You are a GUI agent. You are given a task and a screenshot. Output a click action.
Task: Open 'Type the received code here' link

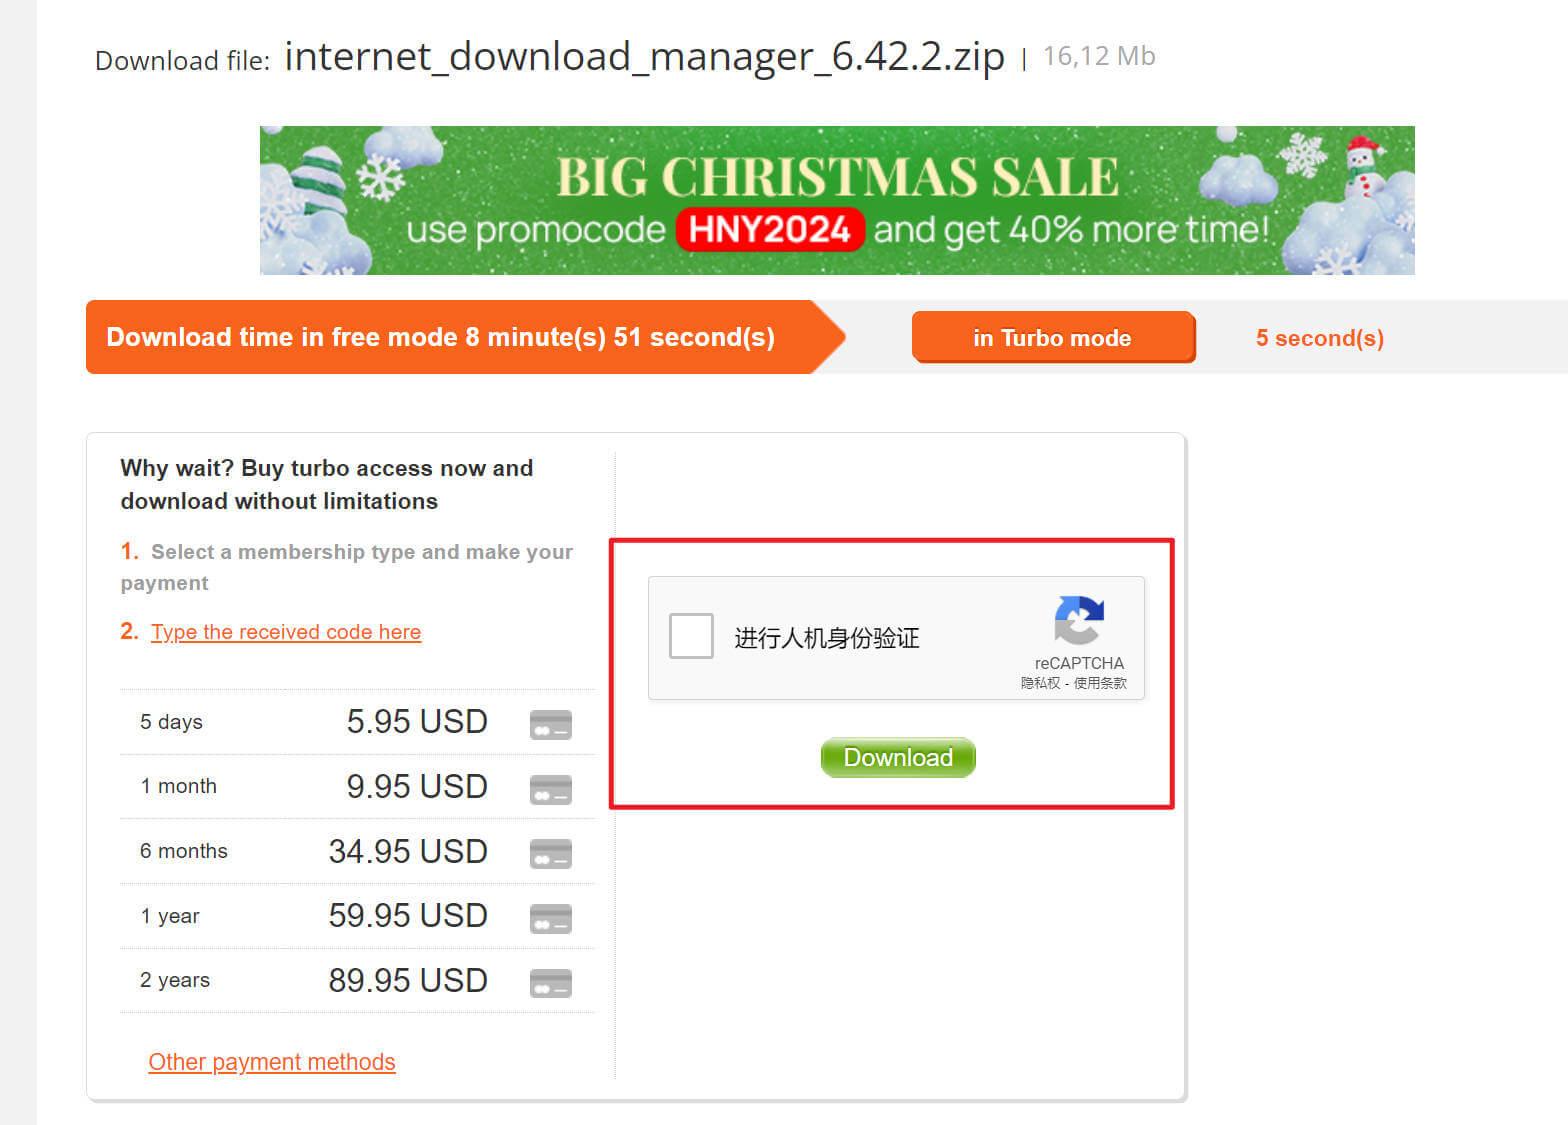[x=286, y=632]
